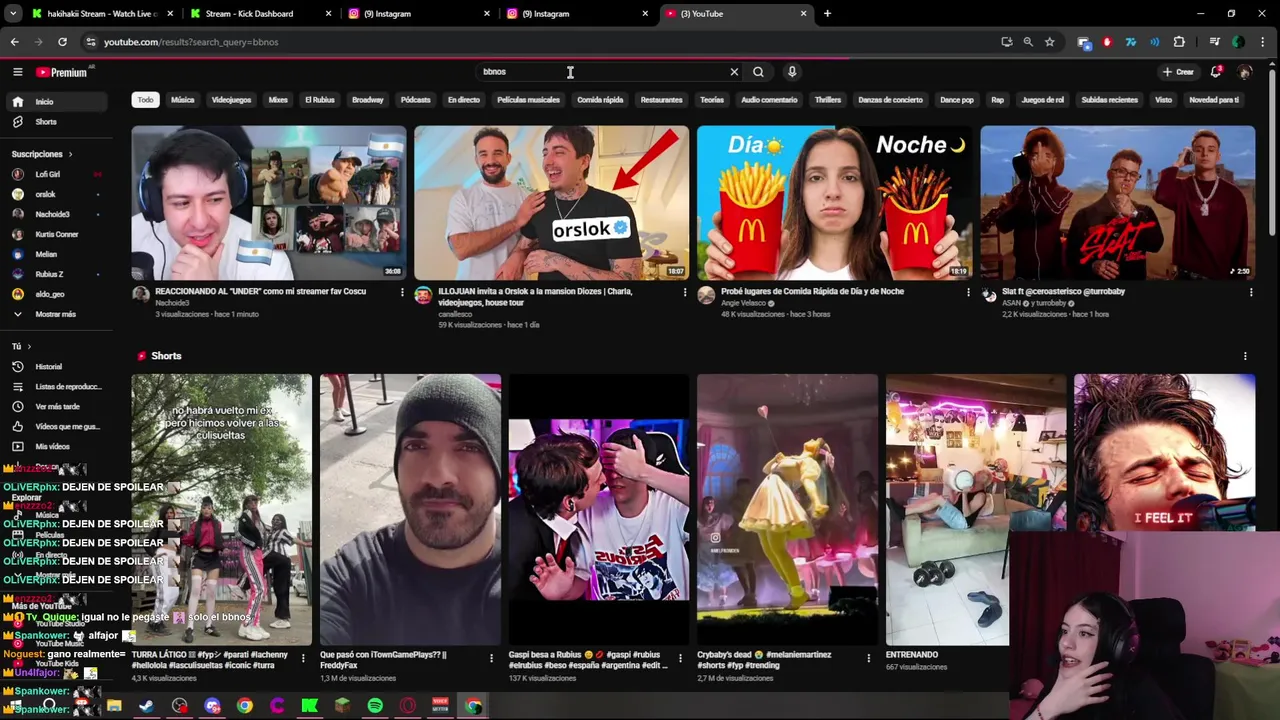Open a new browser tab
Screen dimensions: 1280x720
[x=827, y=14]
